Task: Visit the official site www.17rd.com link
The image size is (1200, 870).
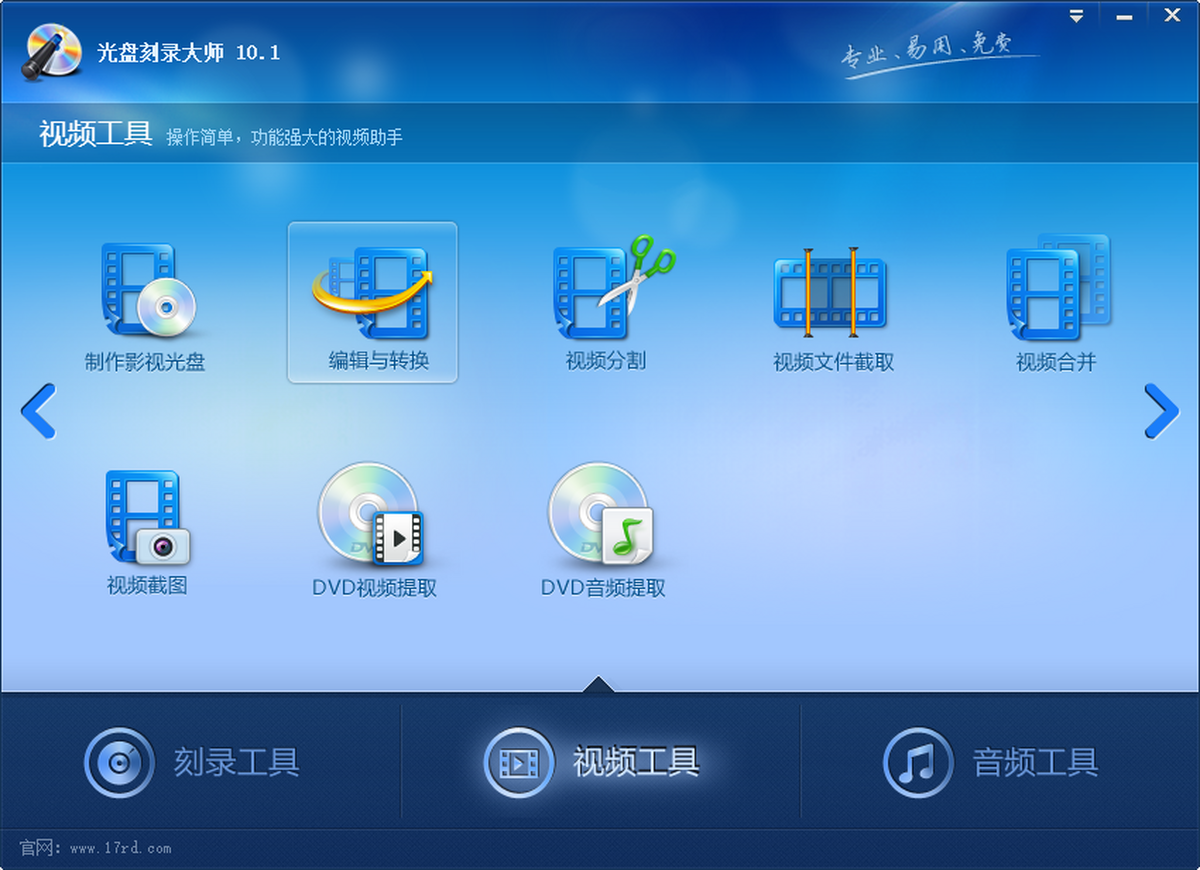Action: [120, 848]
